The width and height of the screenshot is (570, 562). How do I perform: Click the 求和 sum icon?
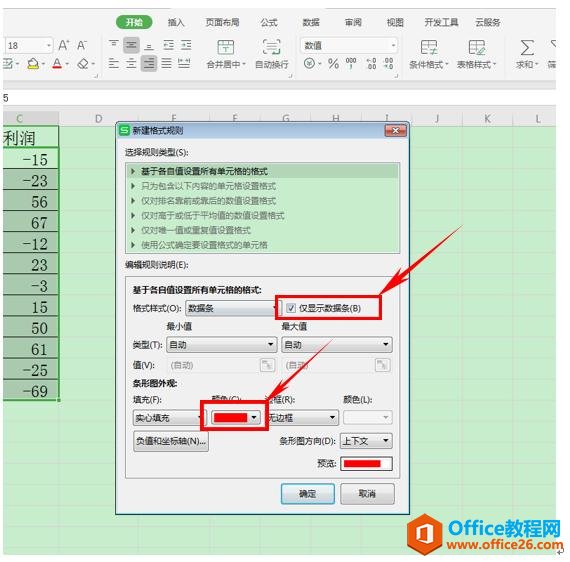[527, 54]
